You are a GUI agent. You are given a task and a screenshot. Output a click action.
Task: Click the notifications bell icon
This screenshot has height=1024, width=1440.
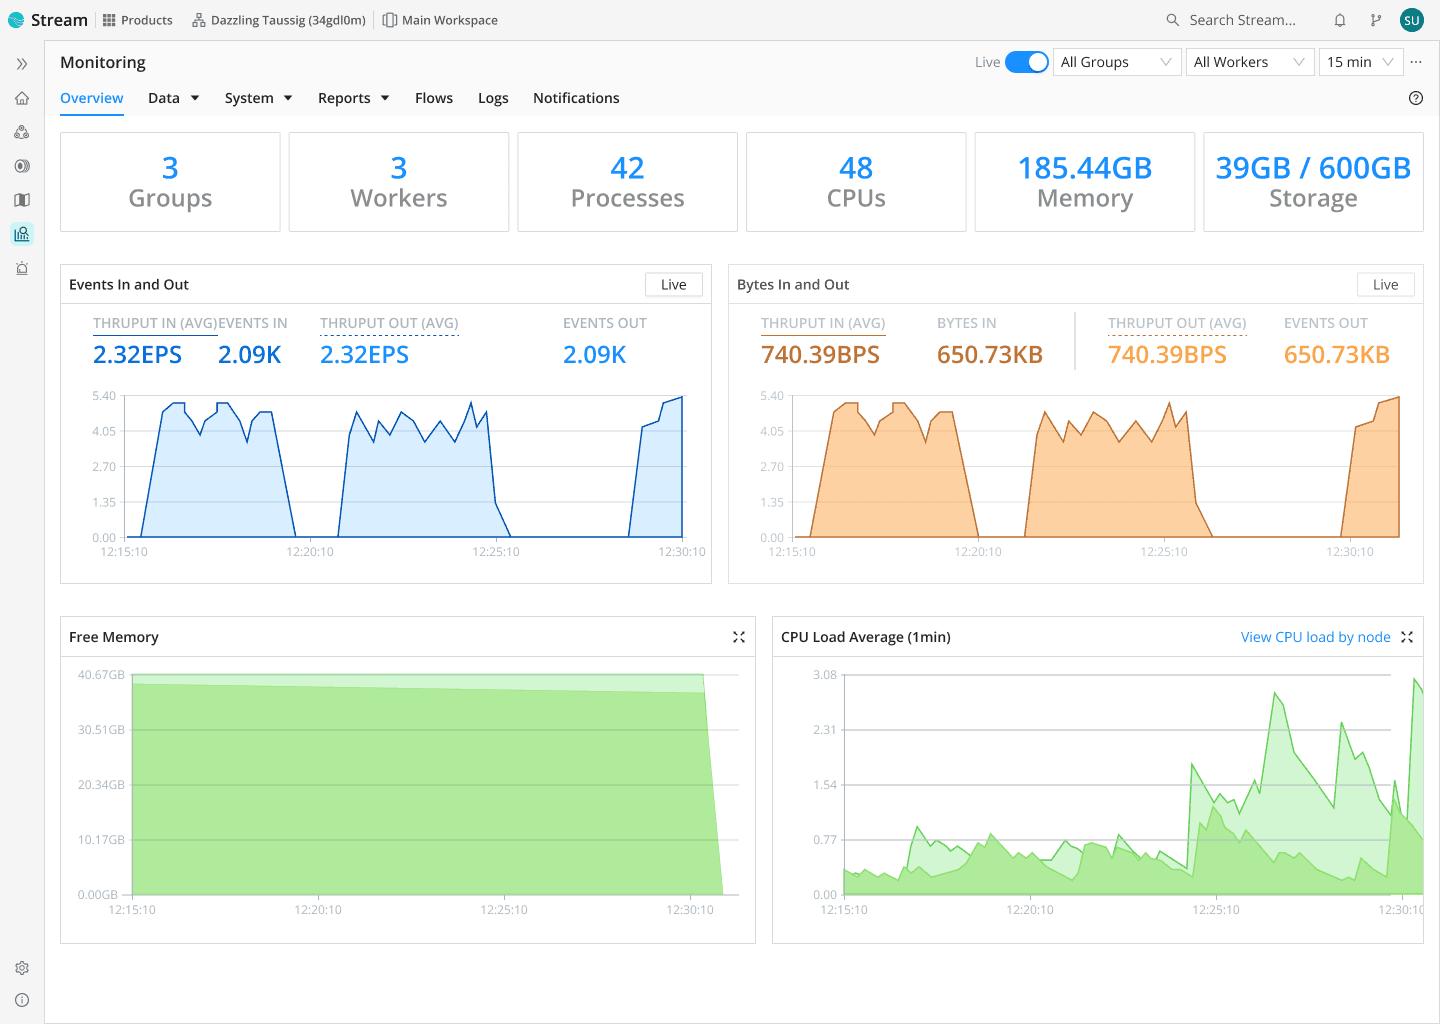pos(1340,20)
